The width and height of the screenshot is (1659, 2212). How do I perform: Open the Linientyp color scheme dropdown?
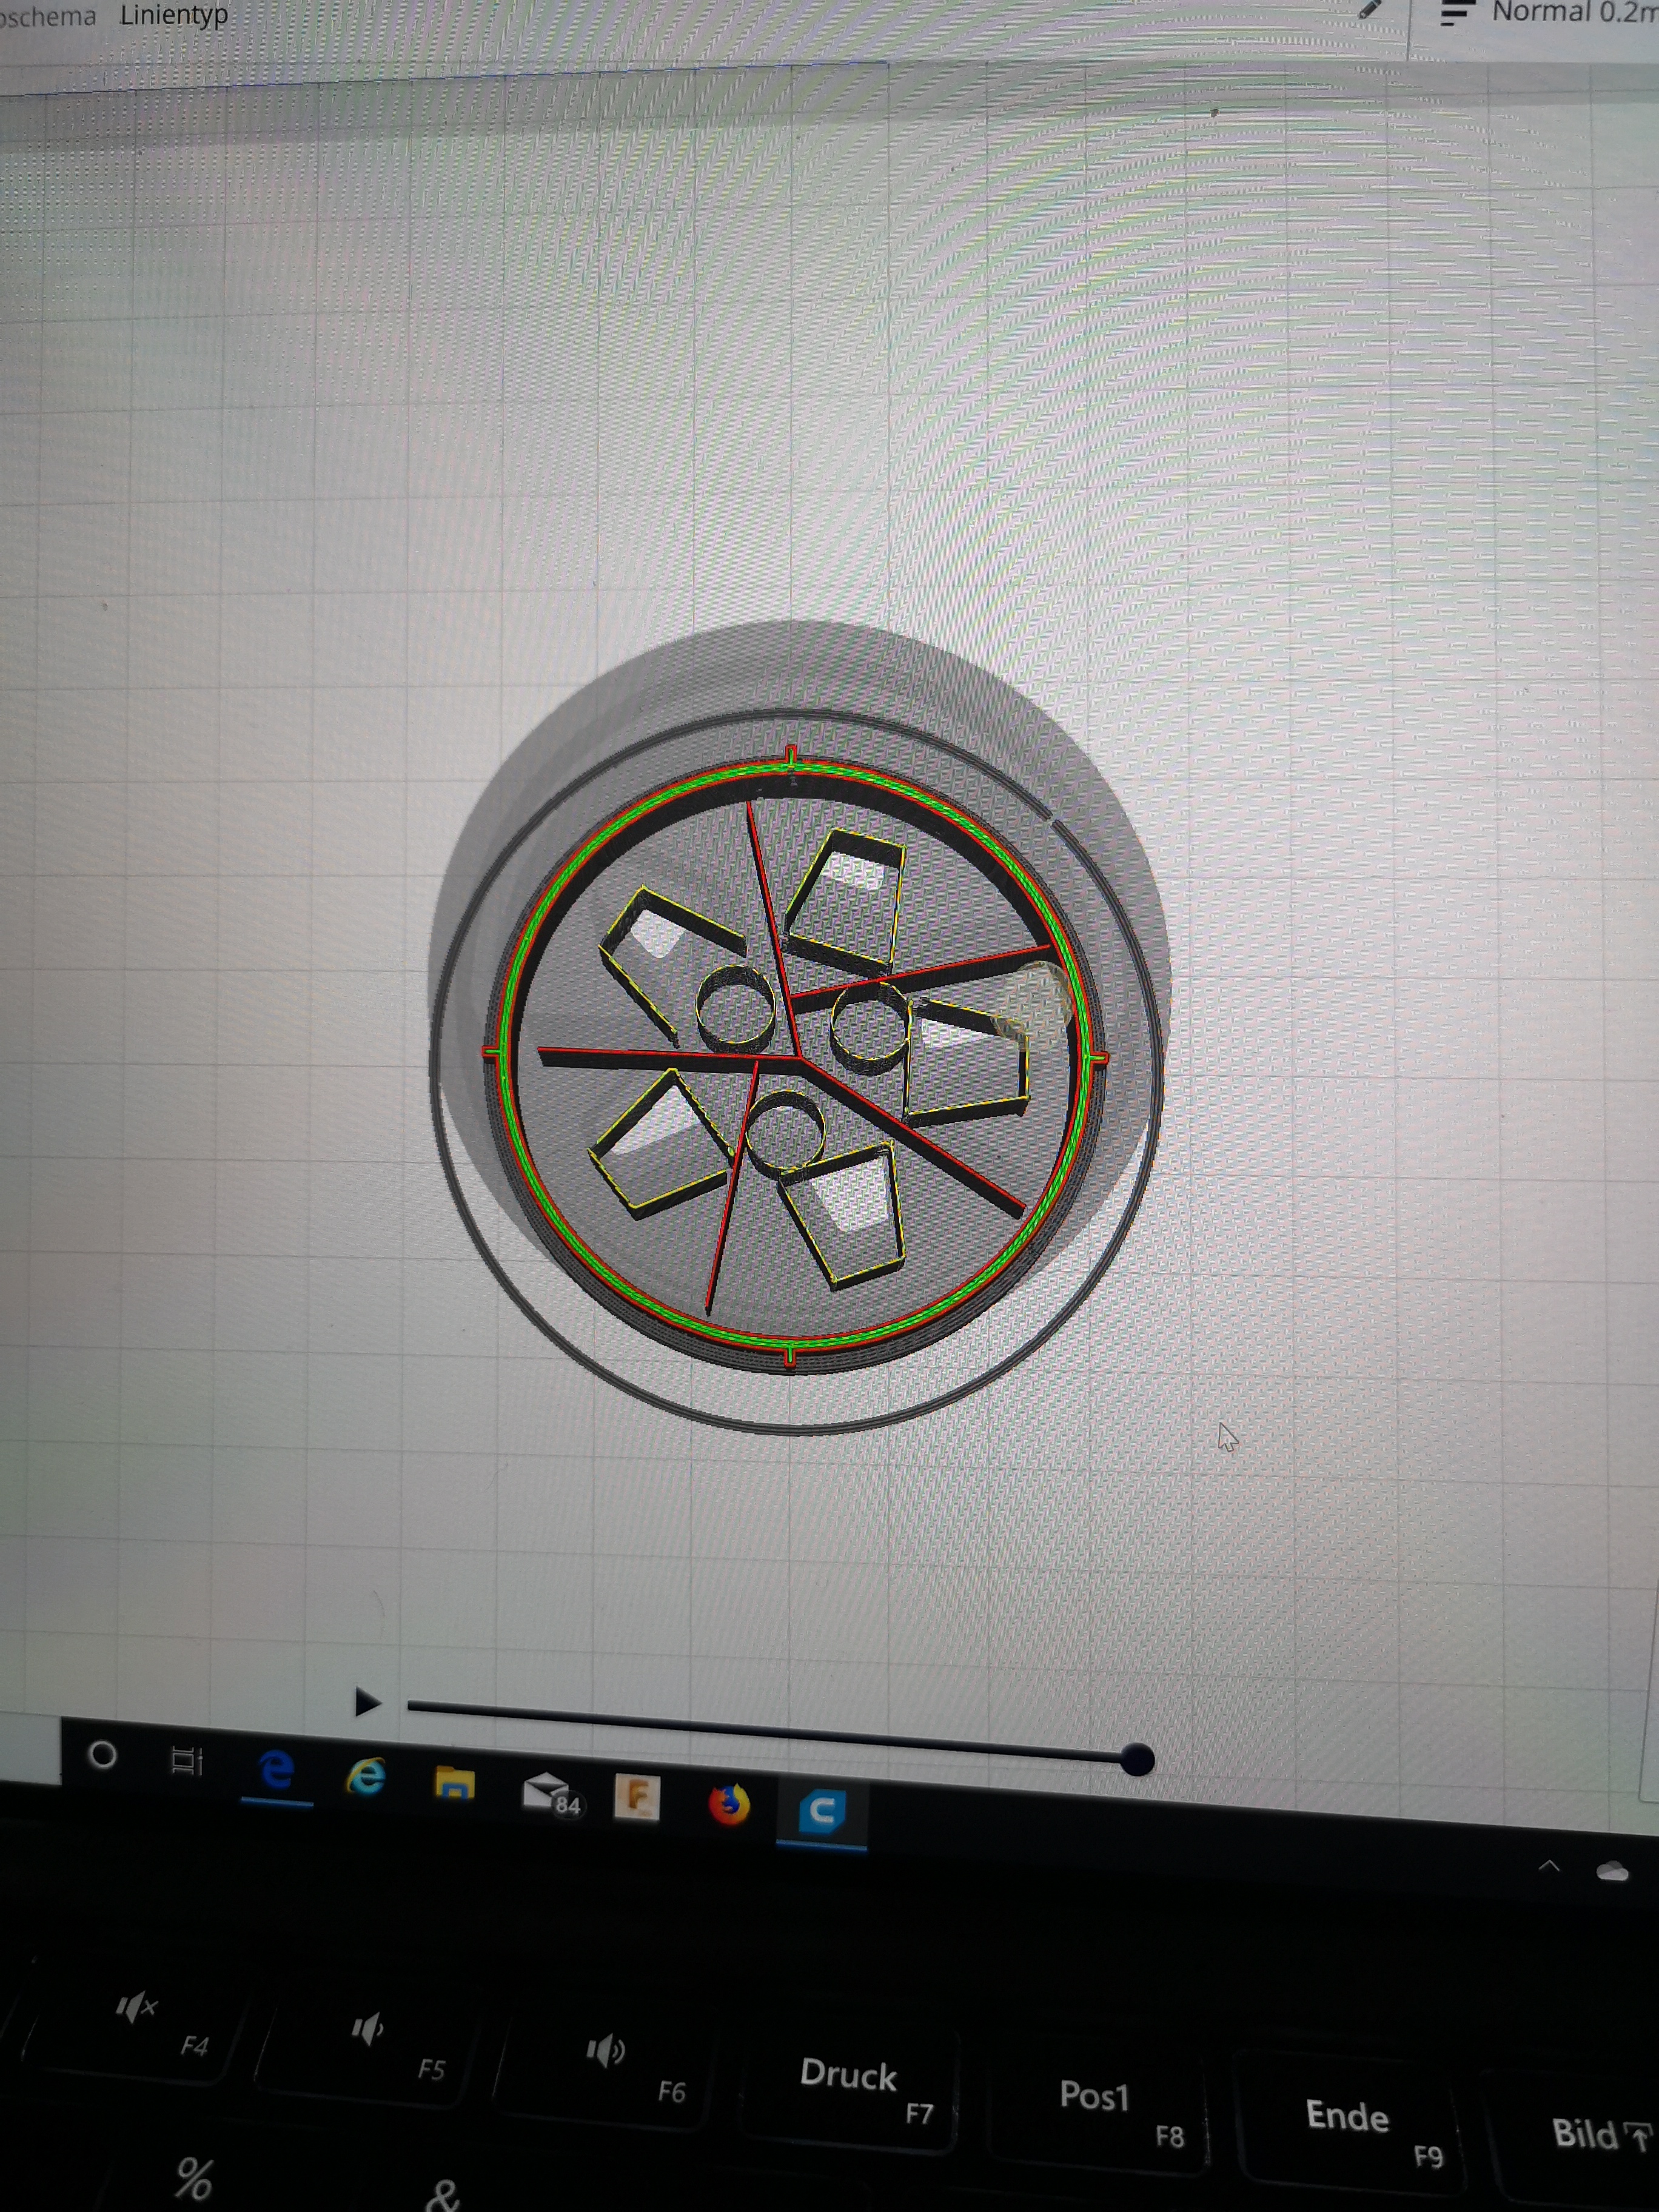[x=174, y=15]
